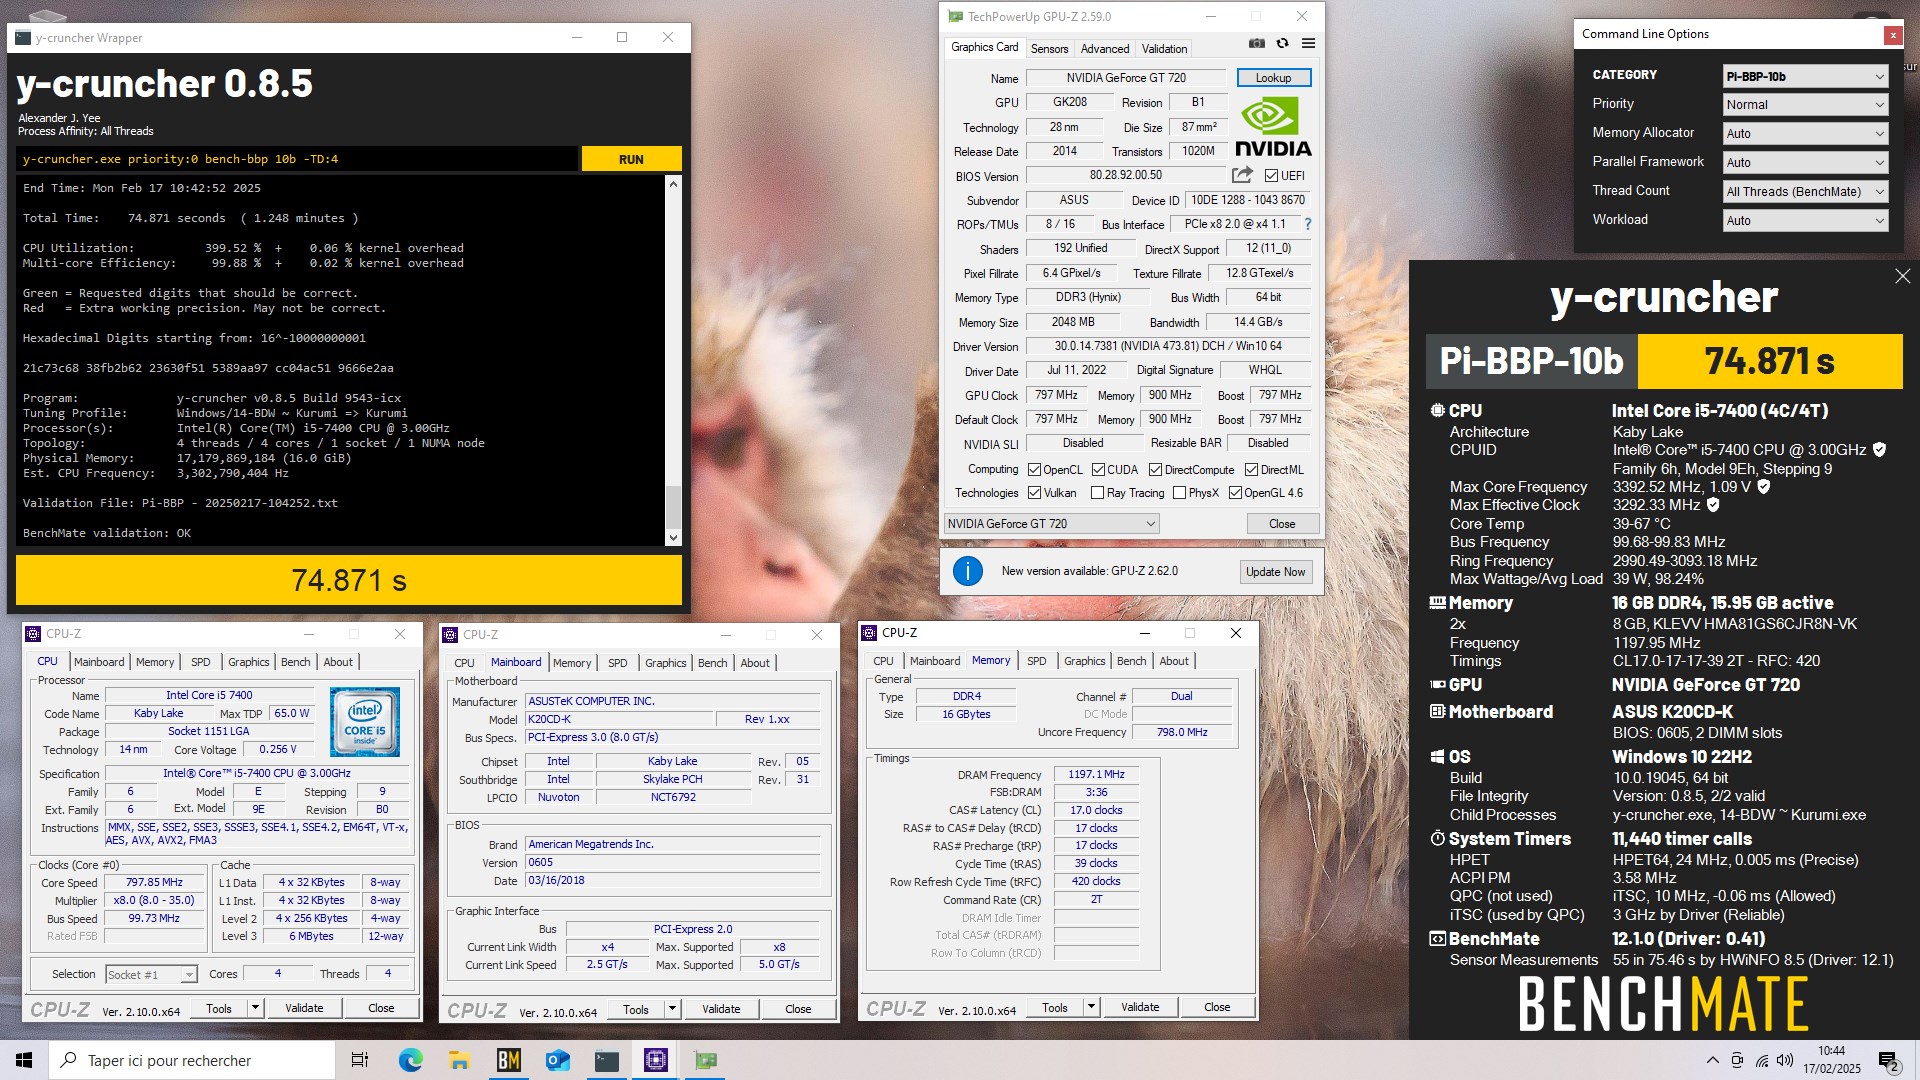Viewport: 1920px width, 1080px height.
Task: Click Validate in the Memory CPU-Z window
Action: pos(1140,1007)
